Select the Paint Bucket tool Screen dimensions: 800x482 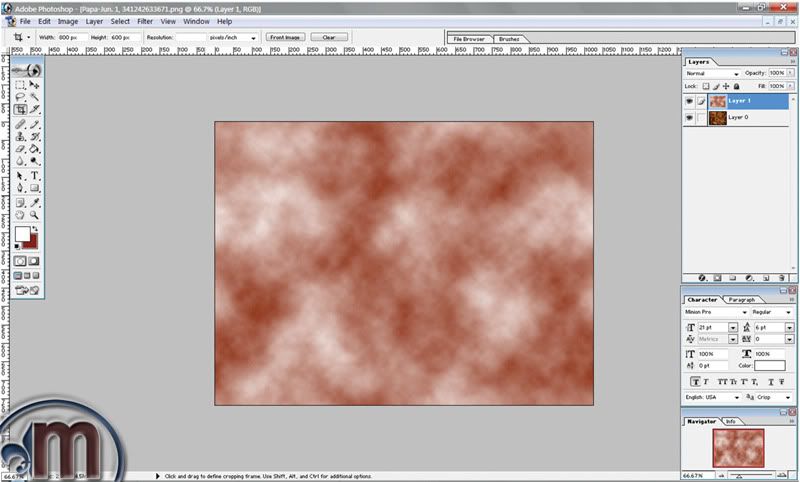(x=34, y=149)
